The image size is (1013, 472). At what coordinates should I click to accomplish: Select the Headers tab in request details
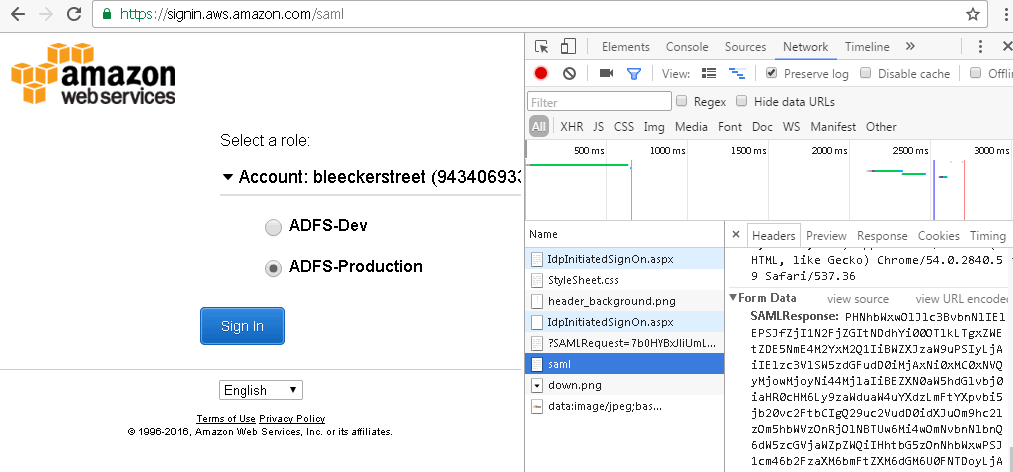pyautogui.click(x=773, y=236)
